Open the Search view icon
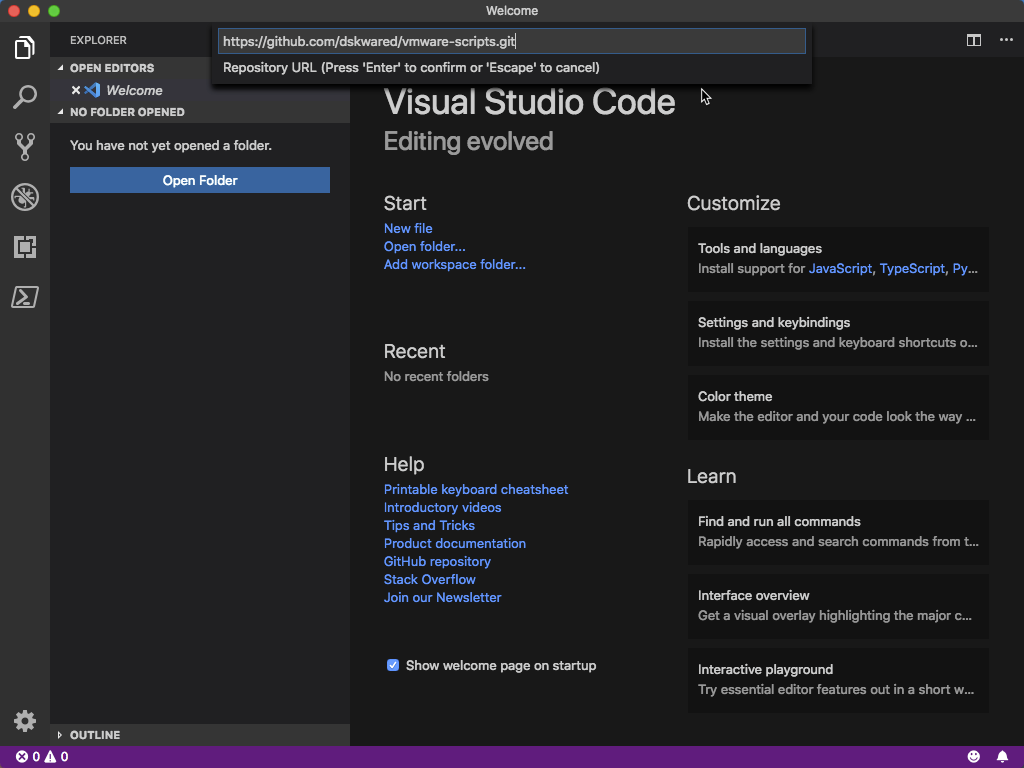 point(25,97)
